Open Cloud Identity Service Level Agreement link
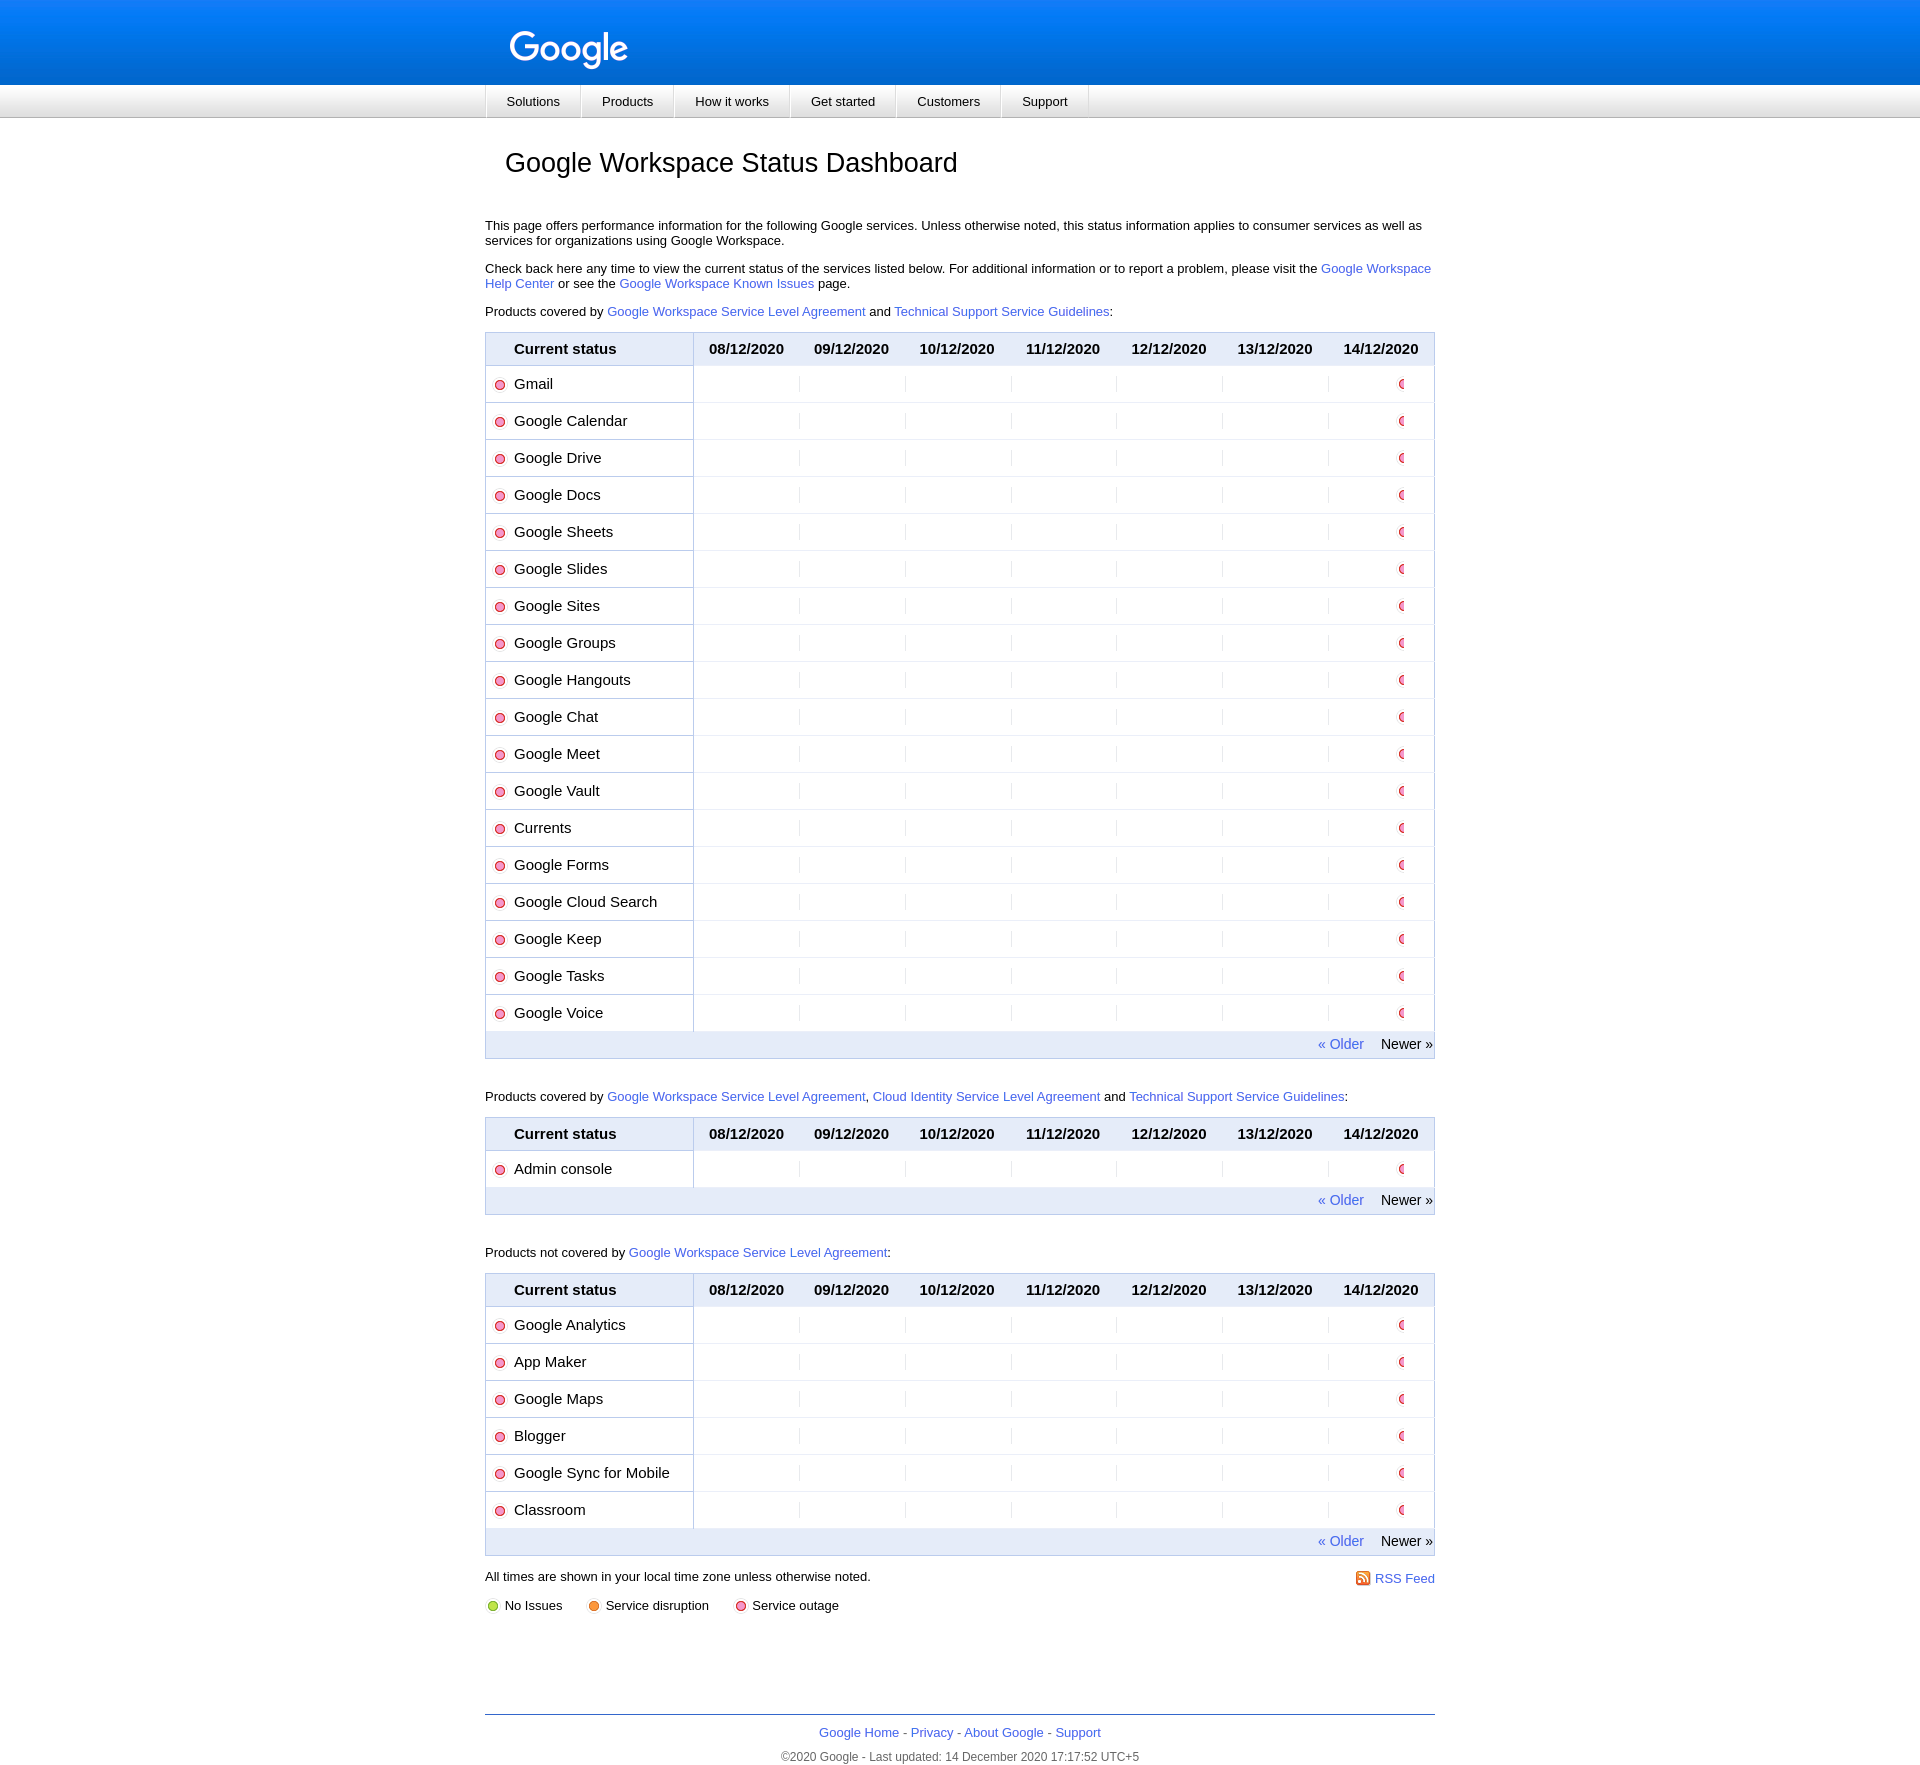The width and height of the screenshot is (1920, 1765). pyautogui.click(x=986, y=1097)
